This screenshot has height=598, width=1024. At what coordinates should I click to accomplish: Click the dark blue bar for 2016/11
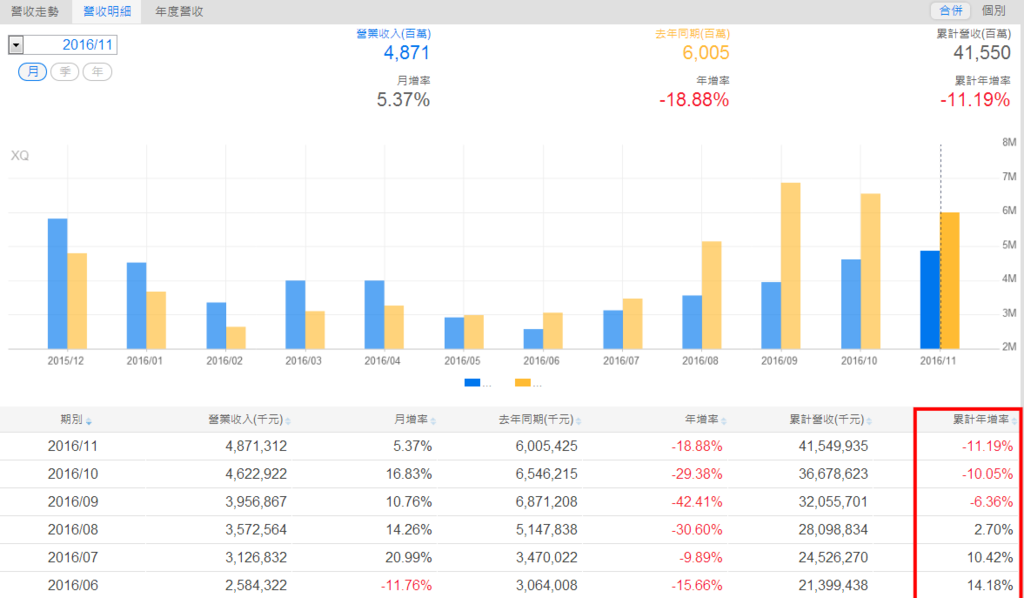[x=930, y=300]
